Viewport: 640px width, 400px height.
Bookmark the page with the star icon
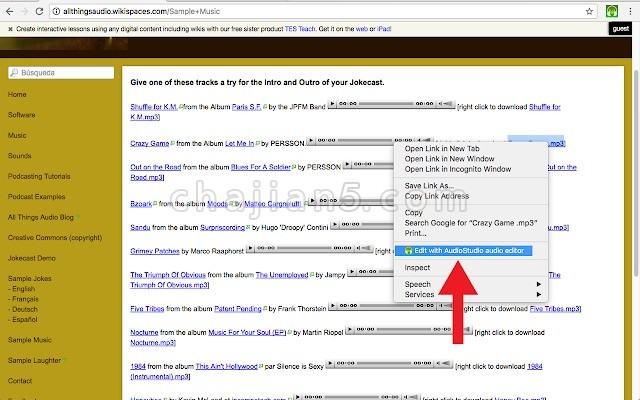590,10
